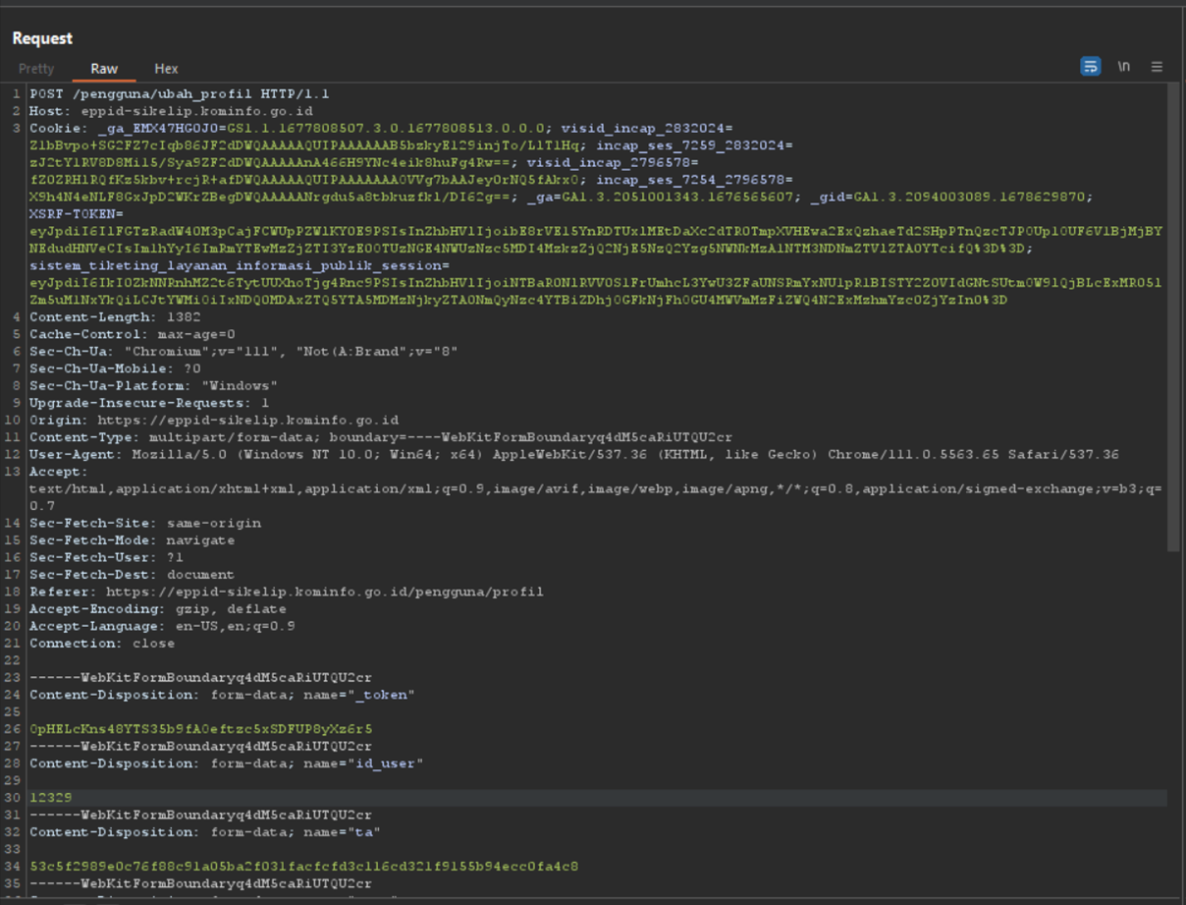Click the Content-Type multipart/form-data line
This screenshot has height=905, width=1186.
pyautogui.click(x=380, y=437)
